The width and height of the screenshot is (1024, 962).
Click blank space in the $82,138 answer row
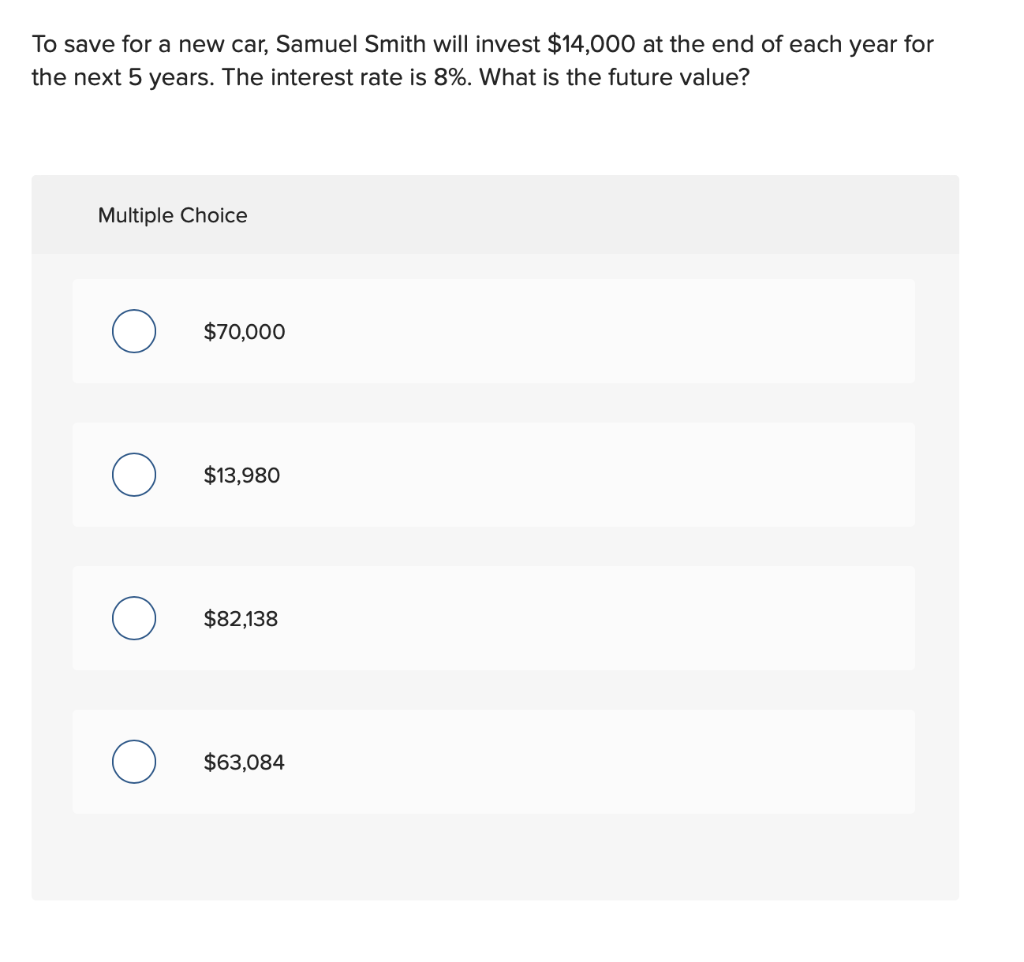click(600, 619)
